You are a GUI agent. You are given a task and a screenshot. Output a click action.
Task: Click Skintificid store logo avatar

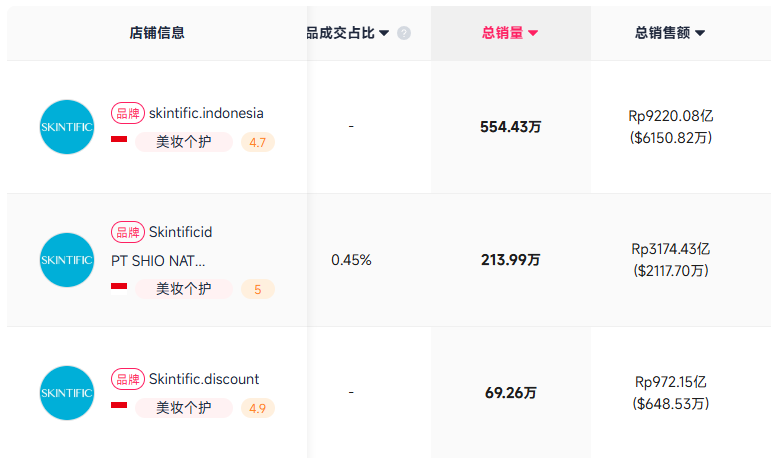67,260
